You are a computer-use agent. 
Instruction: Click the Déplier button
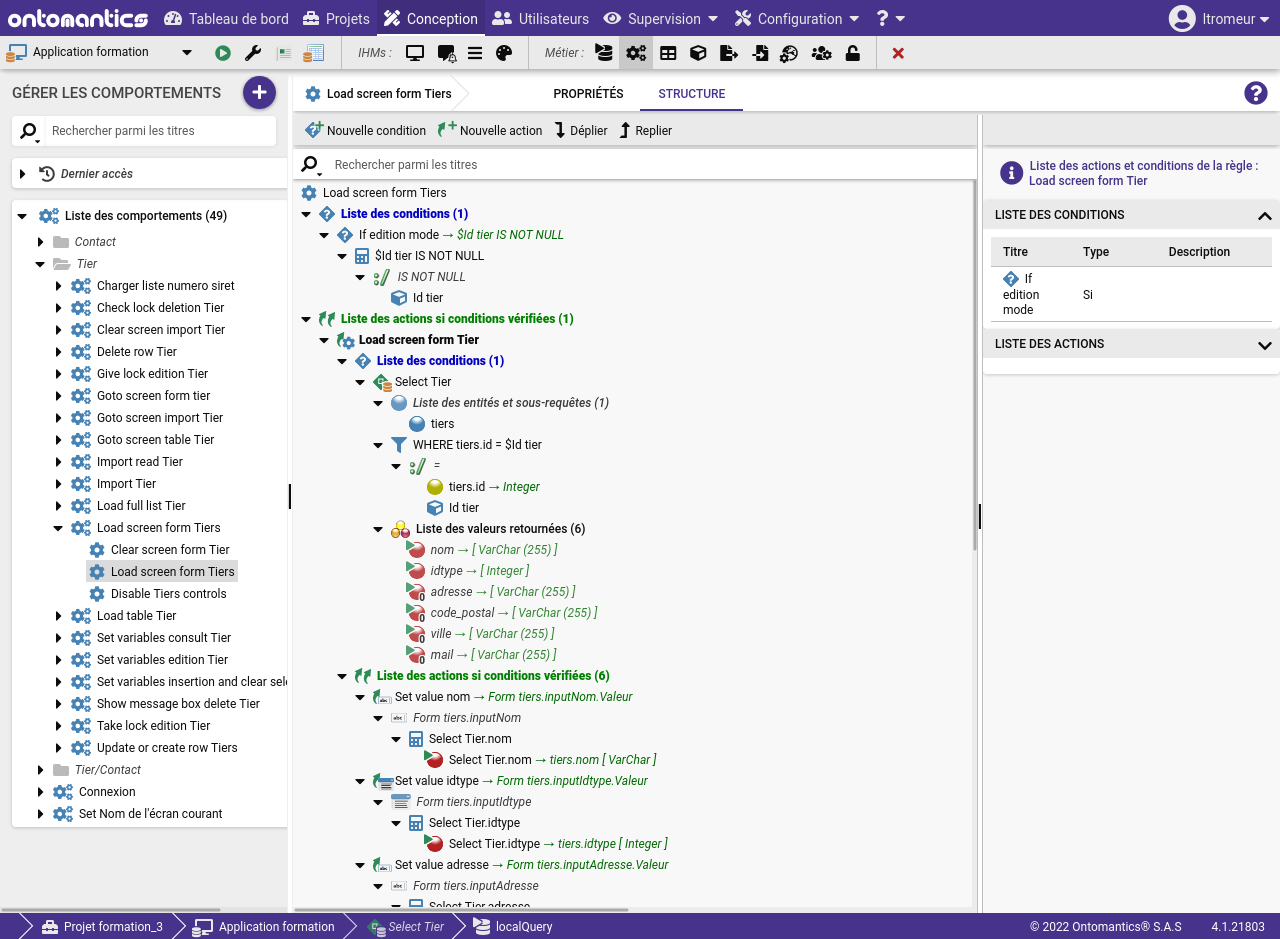[581, 130]
